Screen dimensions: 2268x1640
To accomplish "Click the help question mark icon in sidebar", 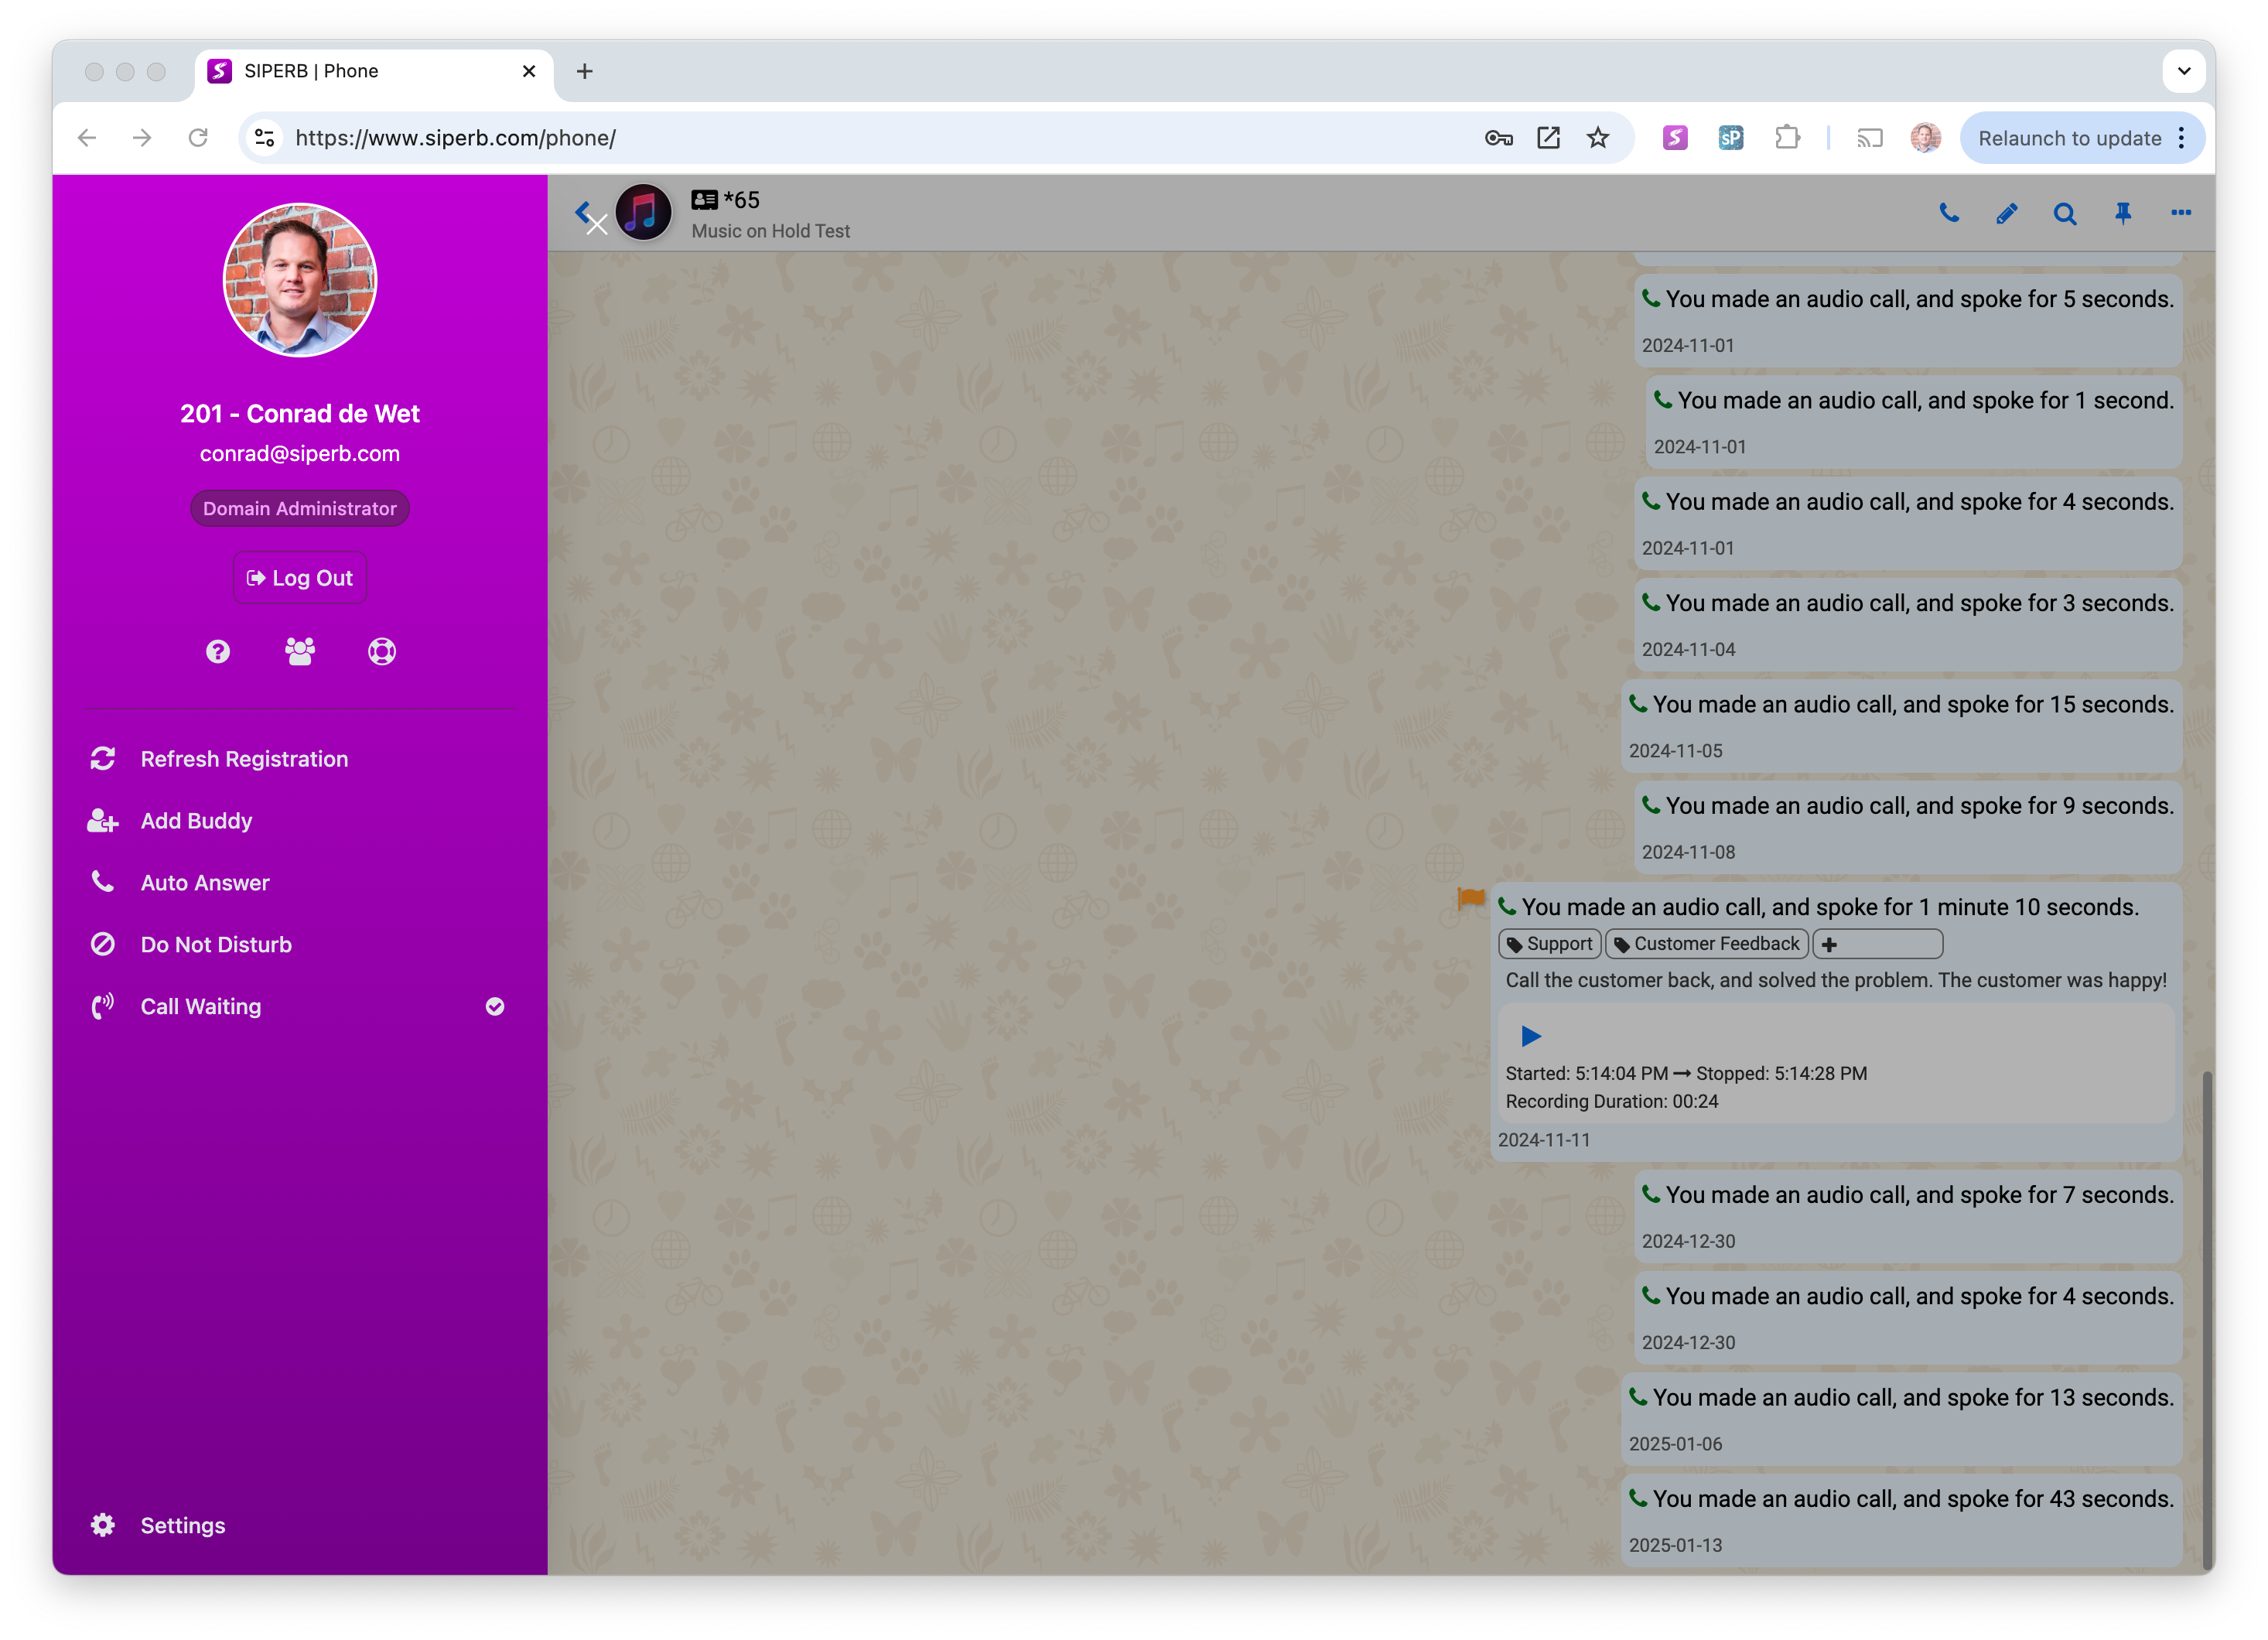I will click(218, 652).
